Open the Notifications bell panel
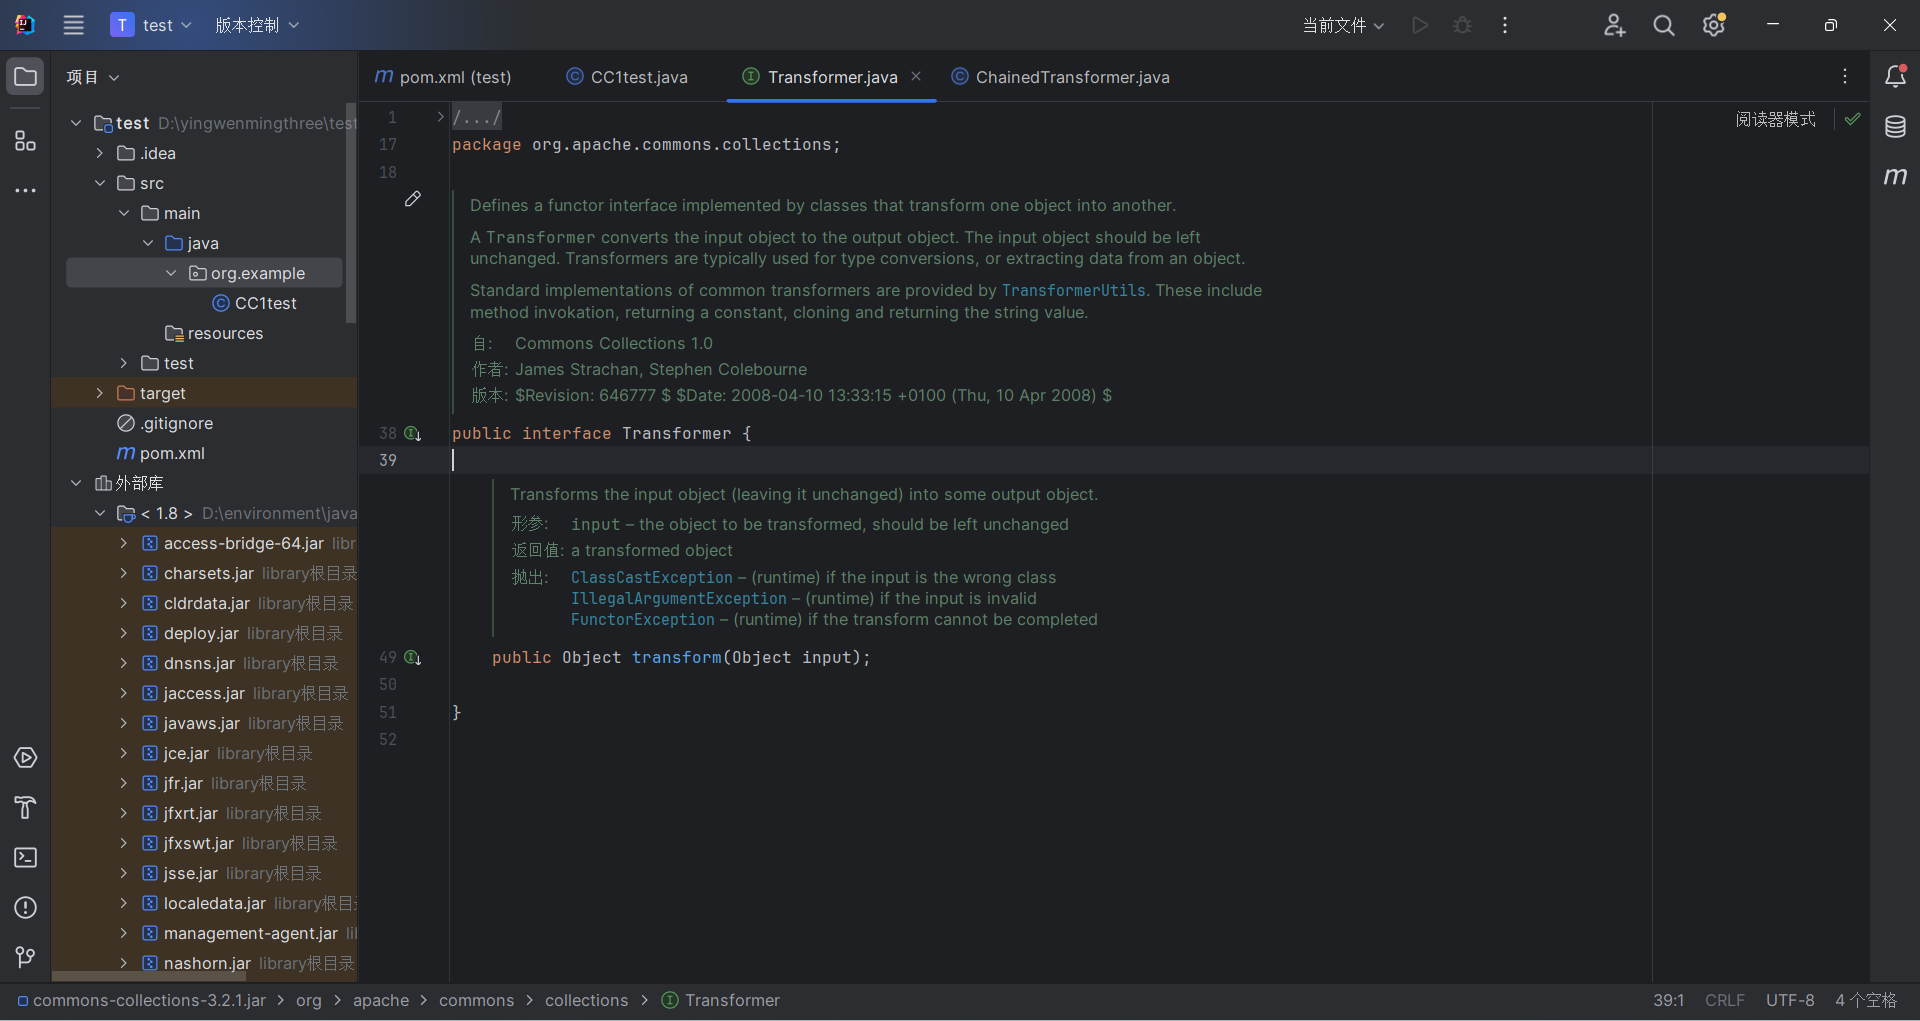Viewport: 1920px width, 1021px height. point(1895,77)
